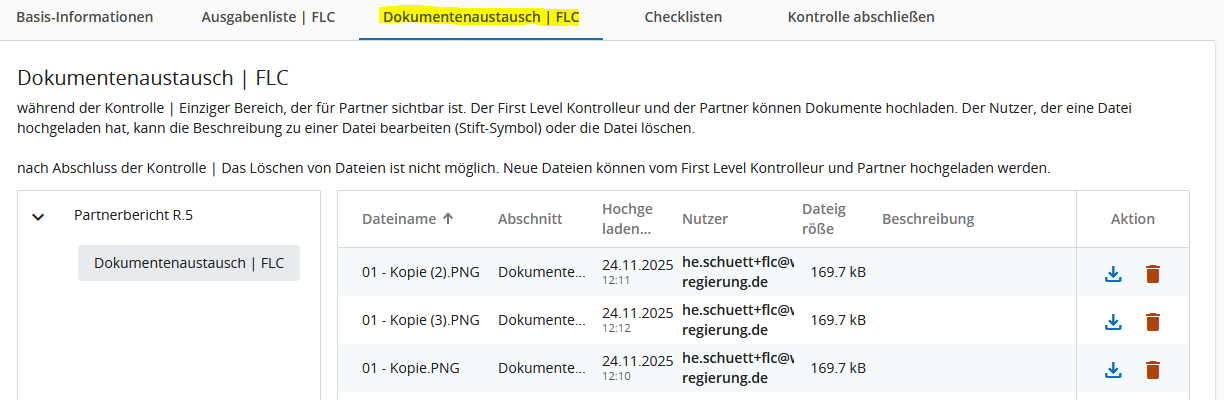1224x400 pixels.
Task: Go to the Checklisten tab
Action: [683, 17]
